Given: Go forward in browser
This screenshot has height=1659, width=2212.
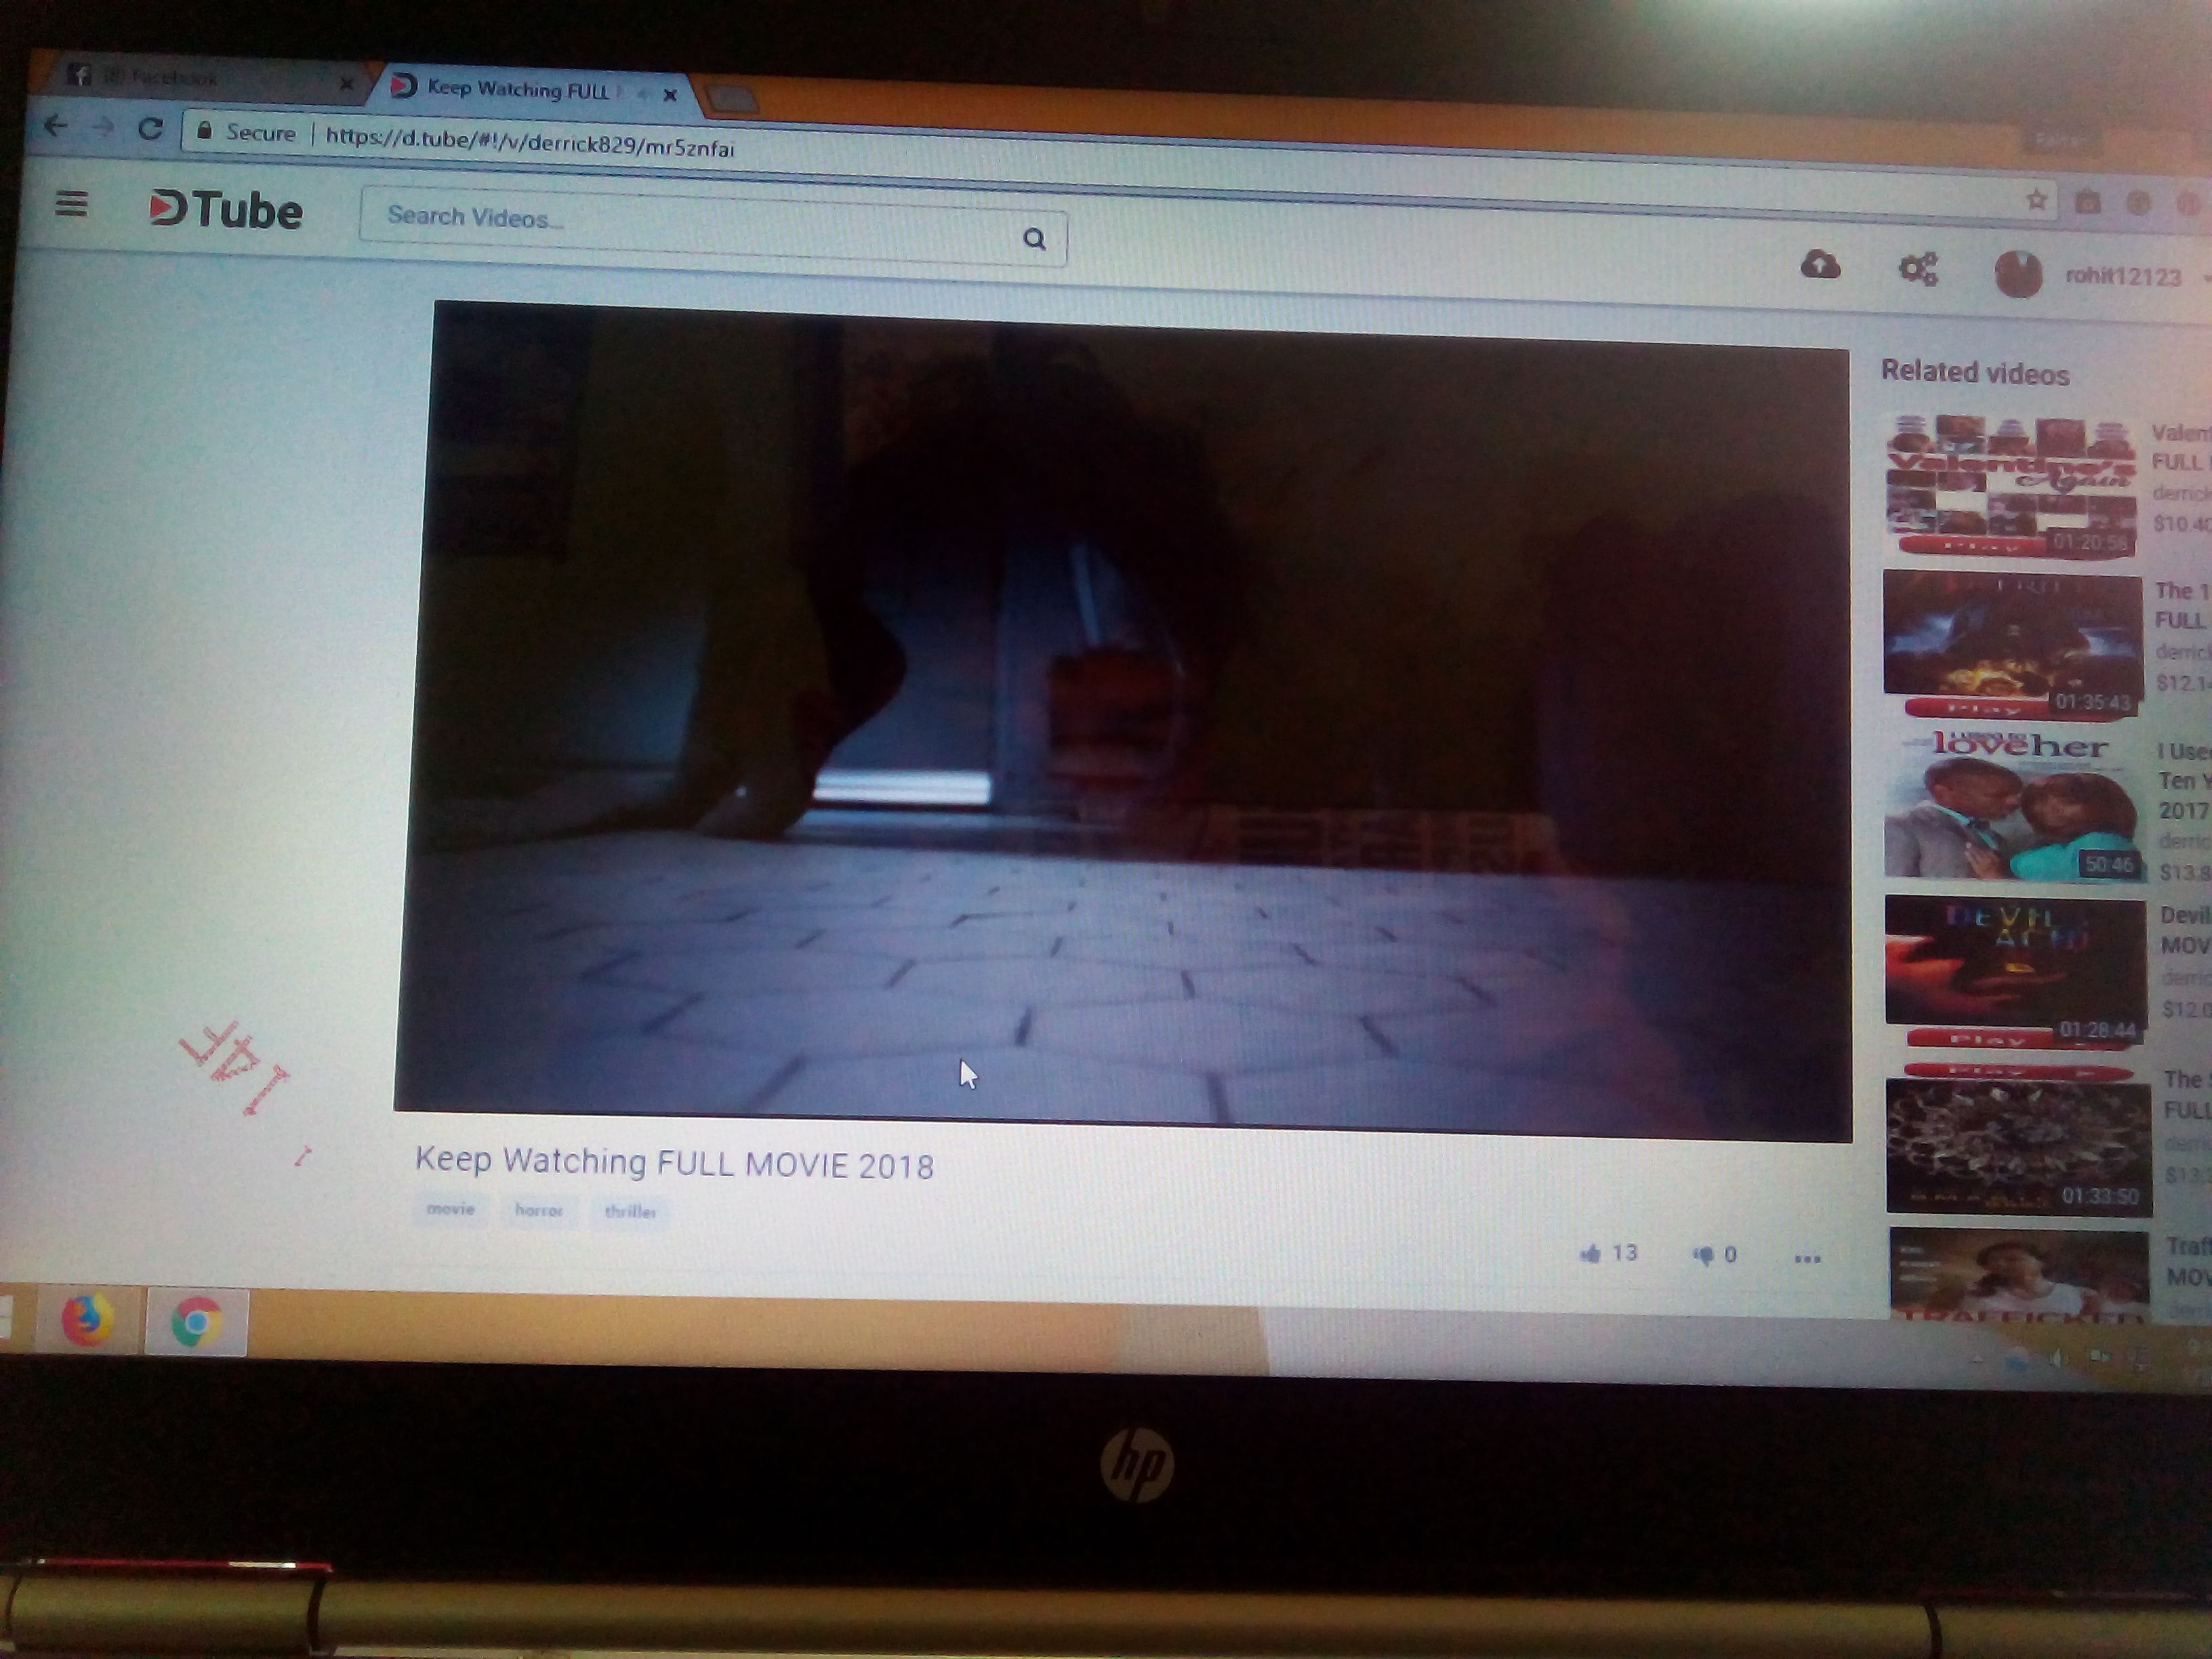Looking at the screenshot, I should tap(102, 127).
